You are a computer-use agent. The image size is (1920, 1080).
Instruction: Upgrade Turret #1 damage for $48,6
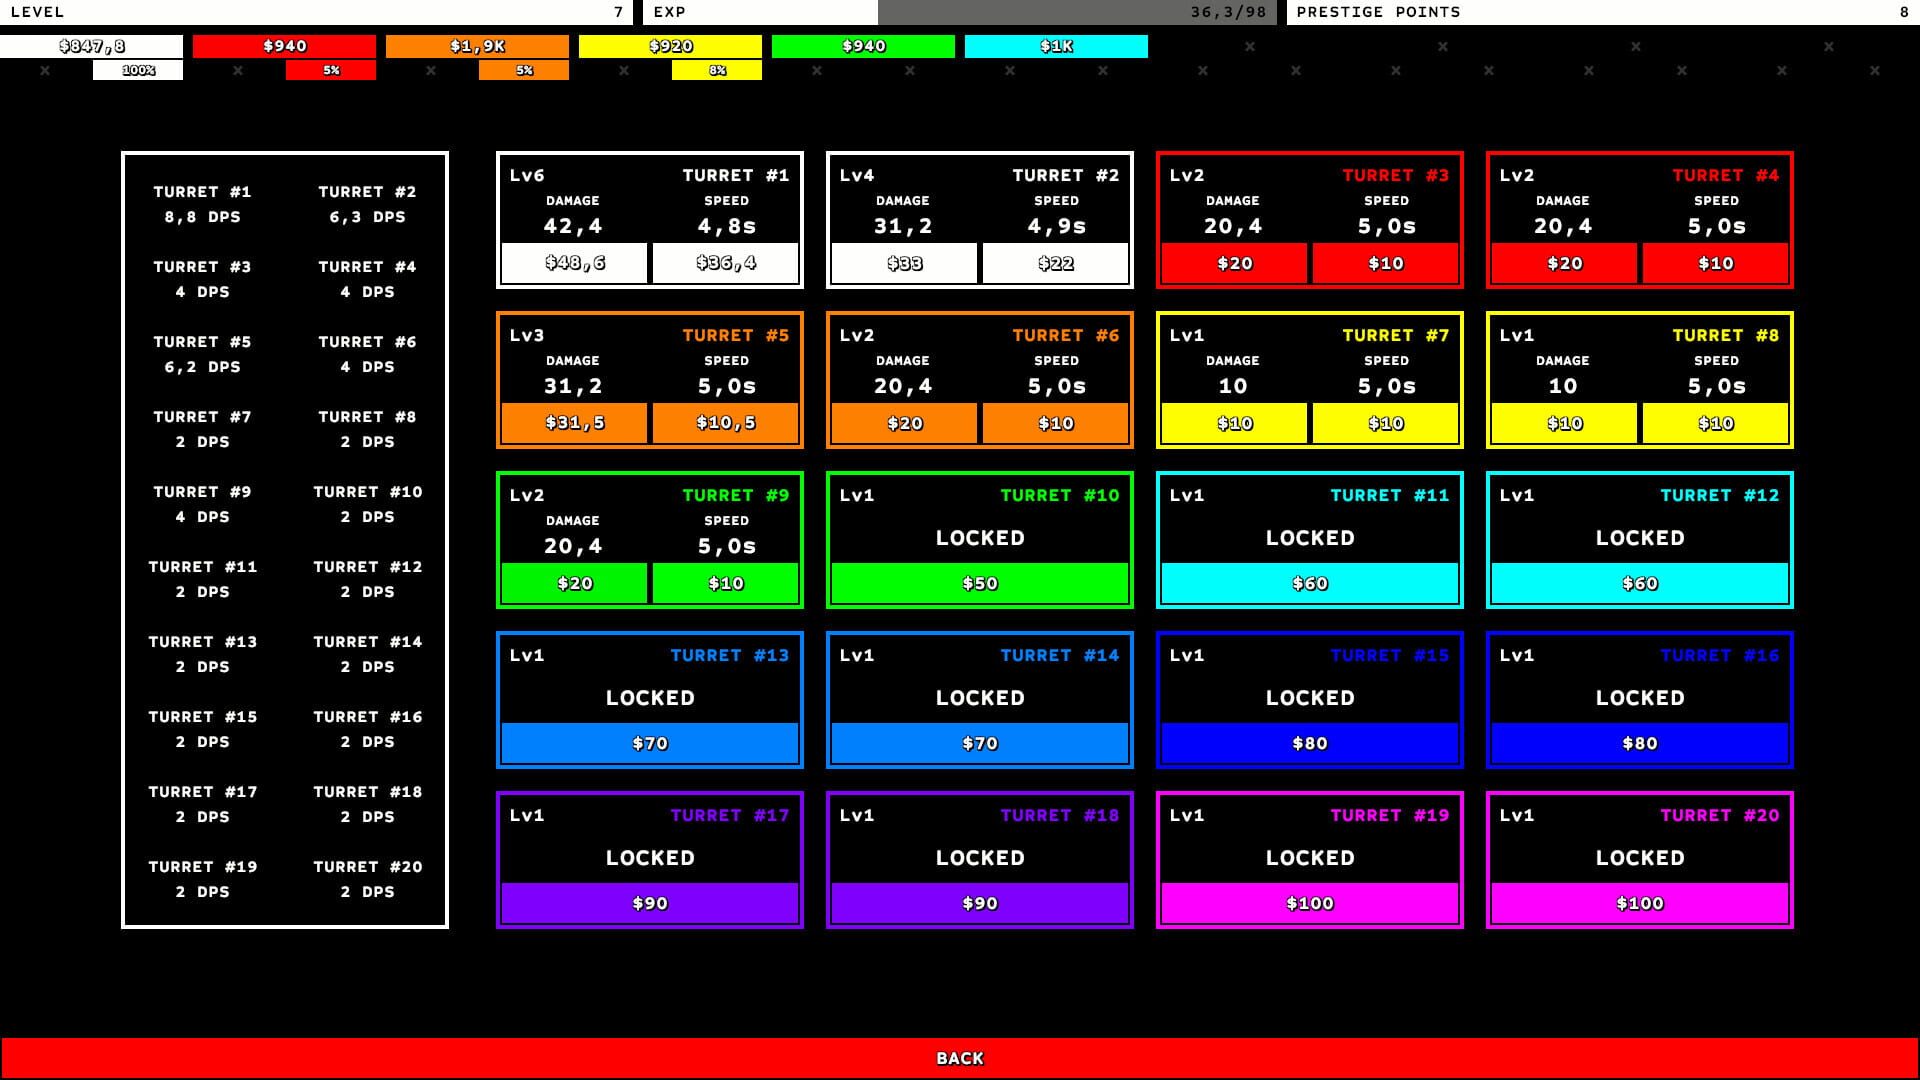pyautogui.click(x=574, y=263)
